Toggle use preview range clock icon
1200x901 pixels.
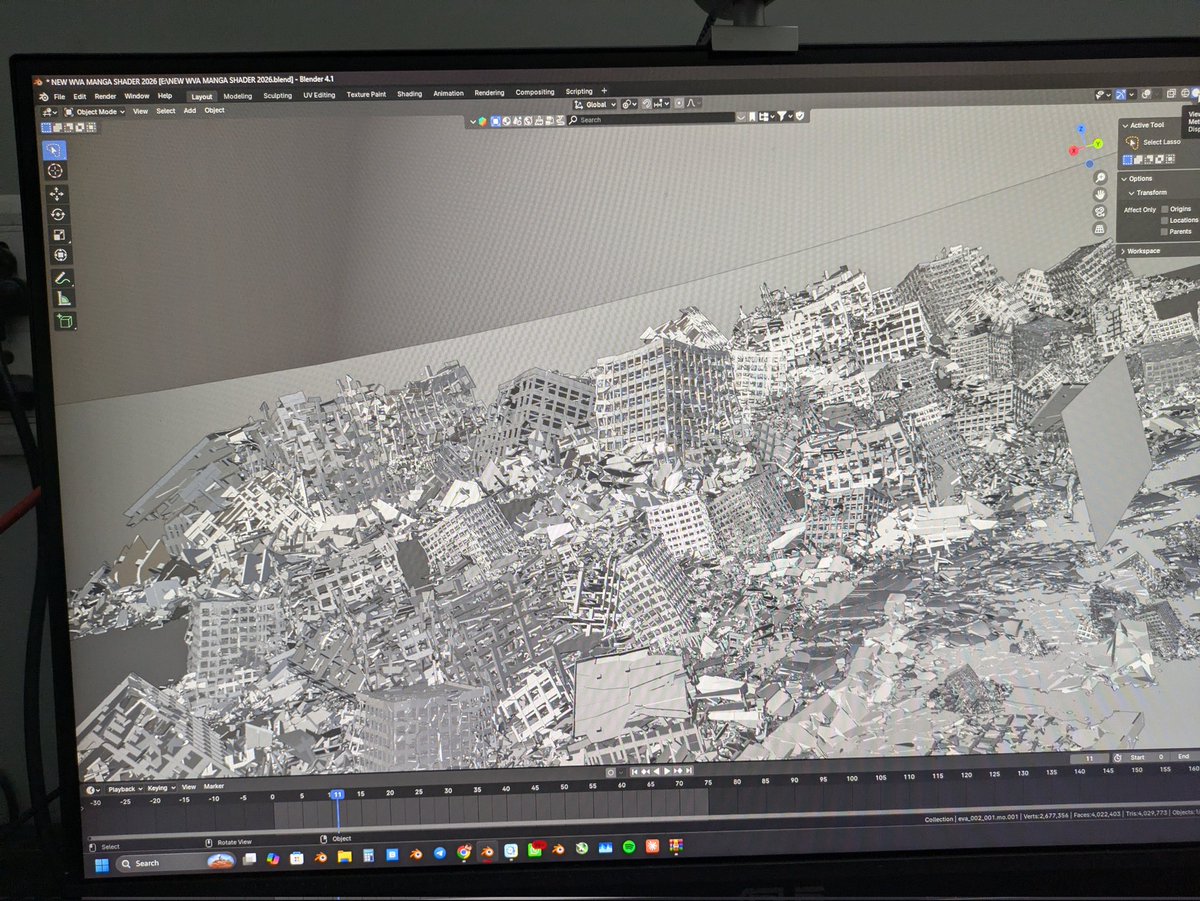pyautogui.click(x=1117, y=757)
